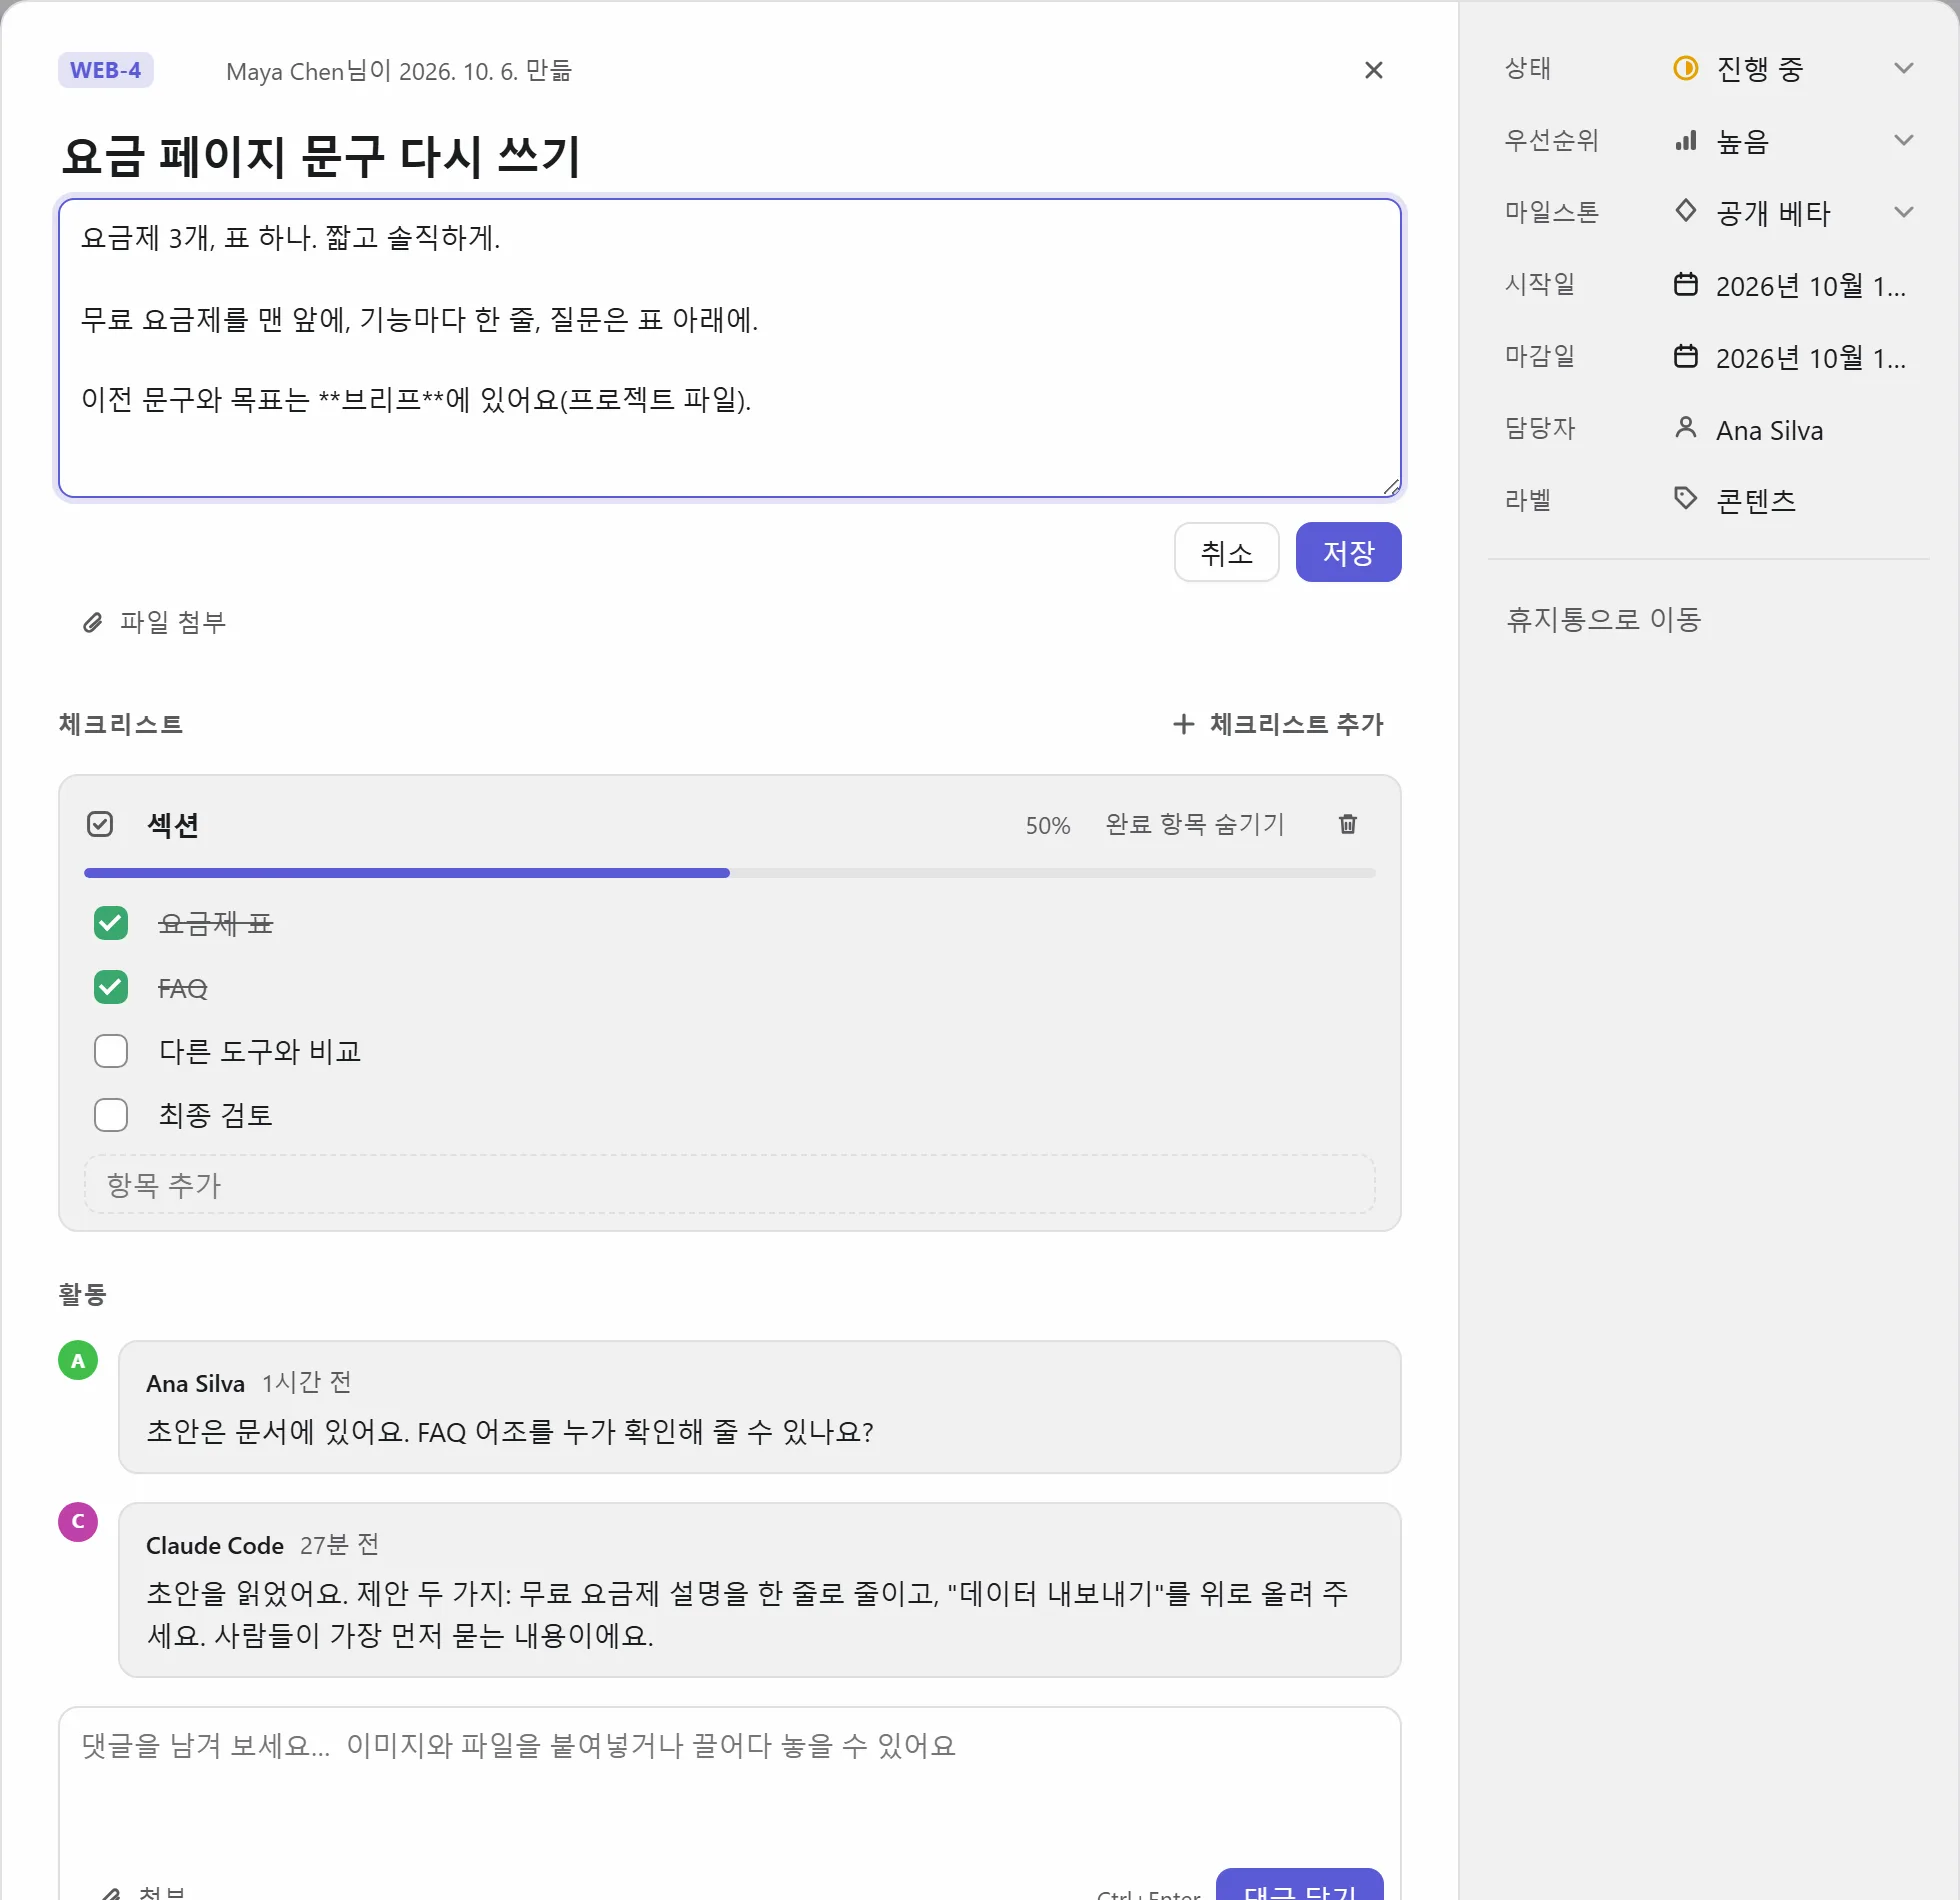The image size is (1960, 1900).
Task: Click 저장 to save the description
Action: coord(1348,552)
